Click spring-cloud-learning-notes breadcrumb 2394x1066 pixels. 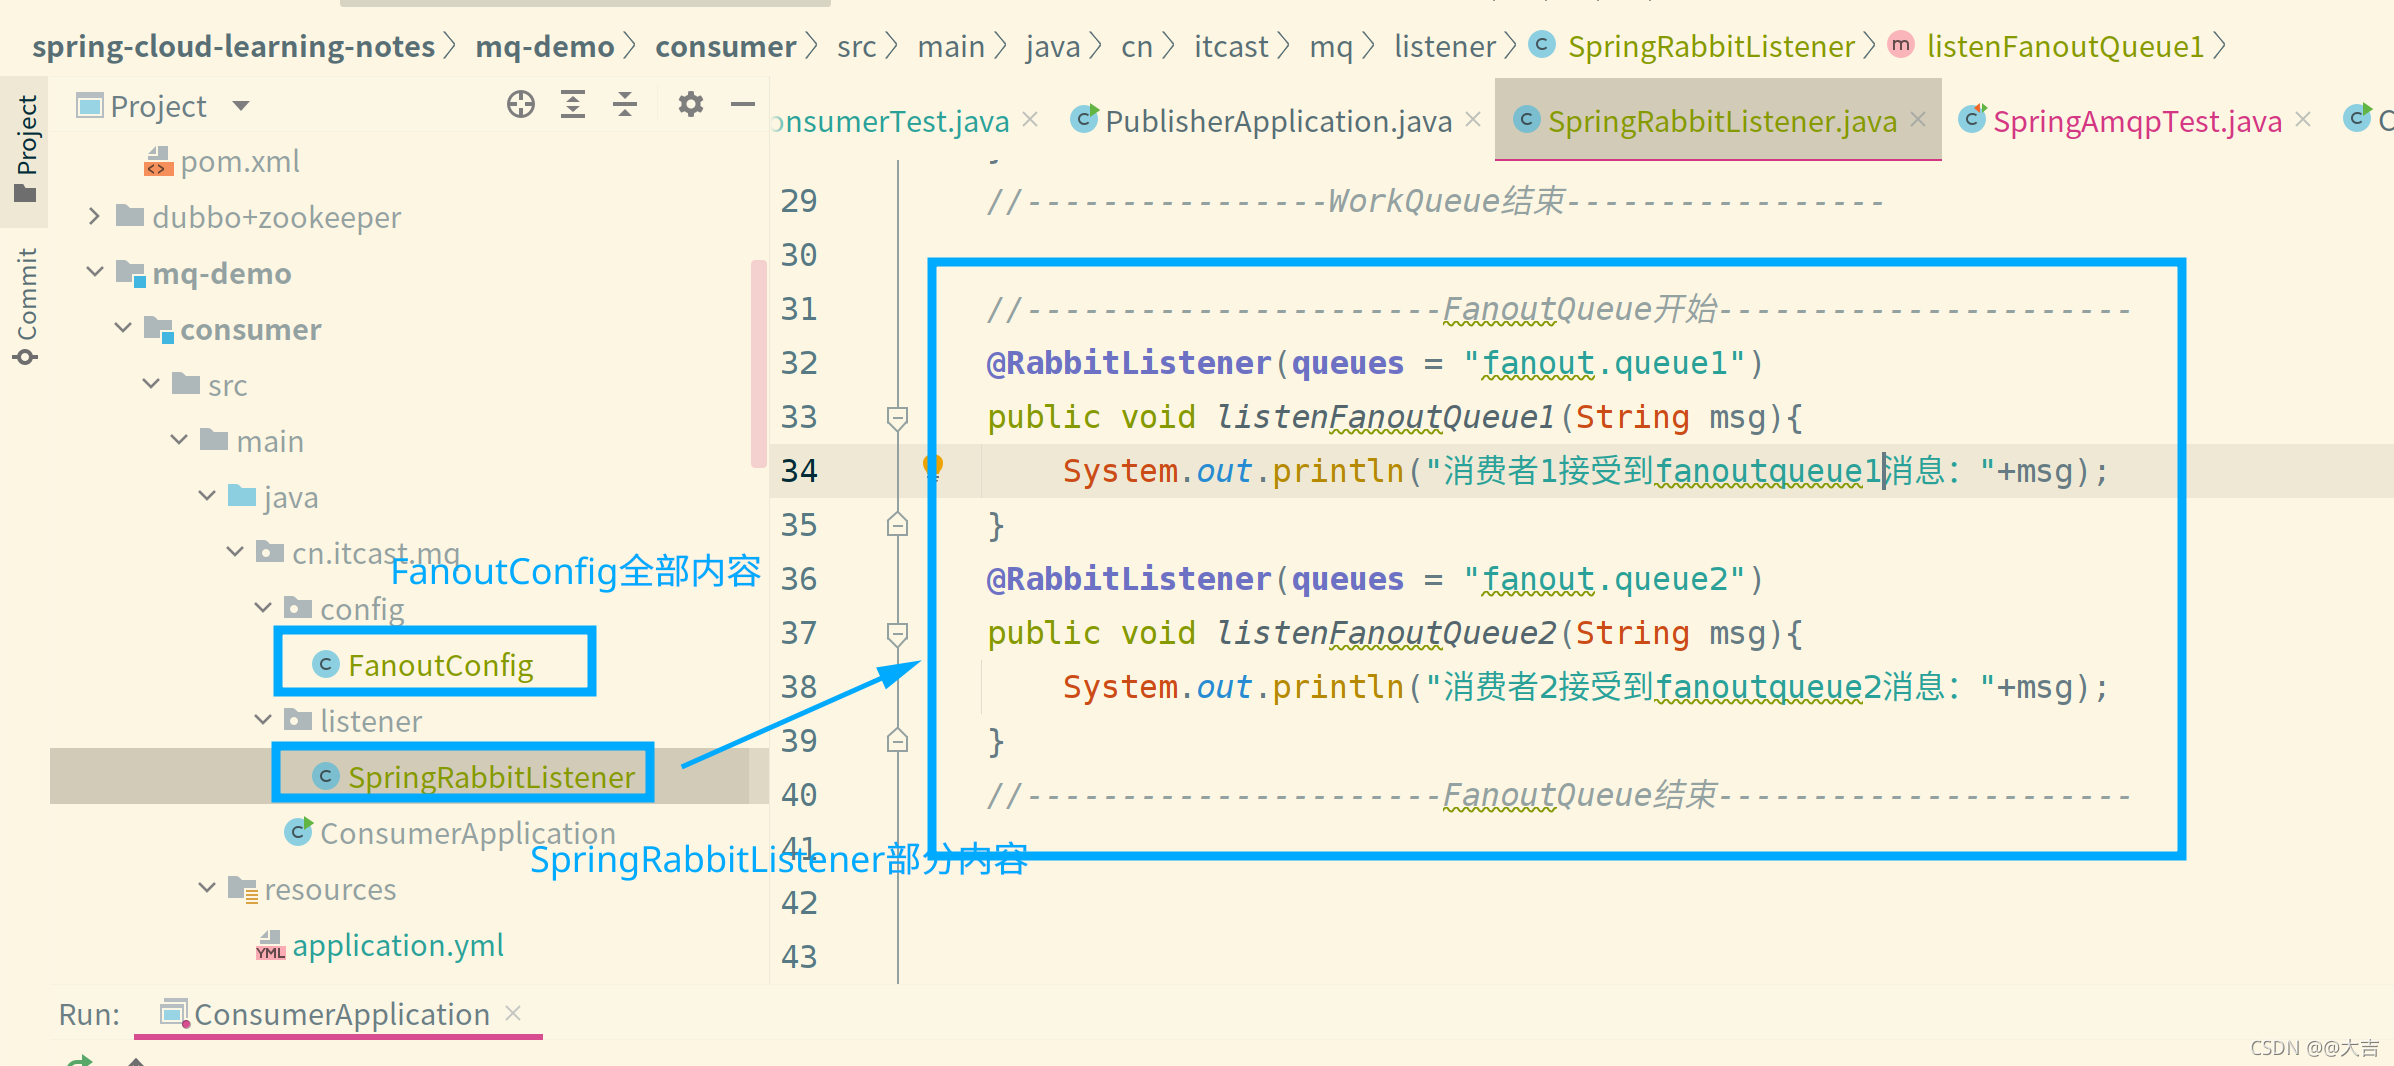coord(233,46)
